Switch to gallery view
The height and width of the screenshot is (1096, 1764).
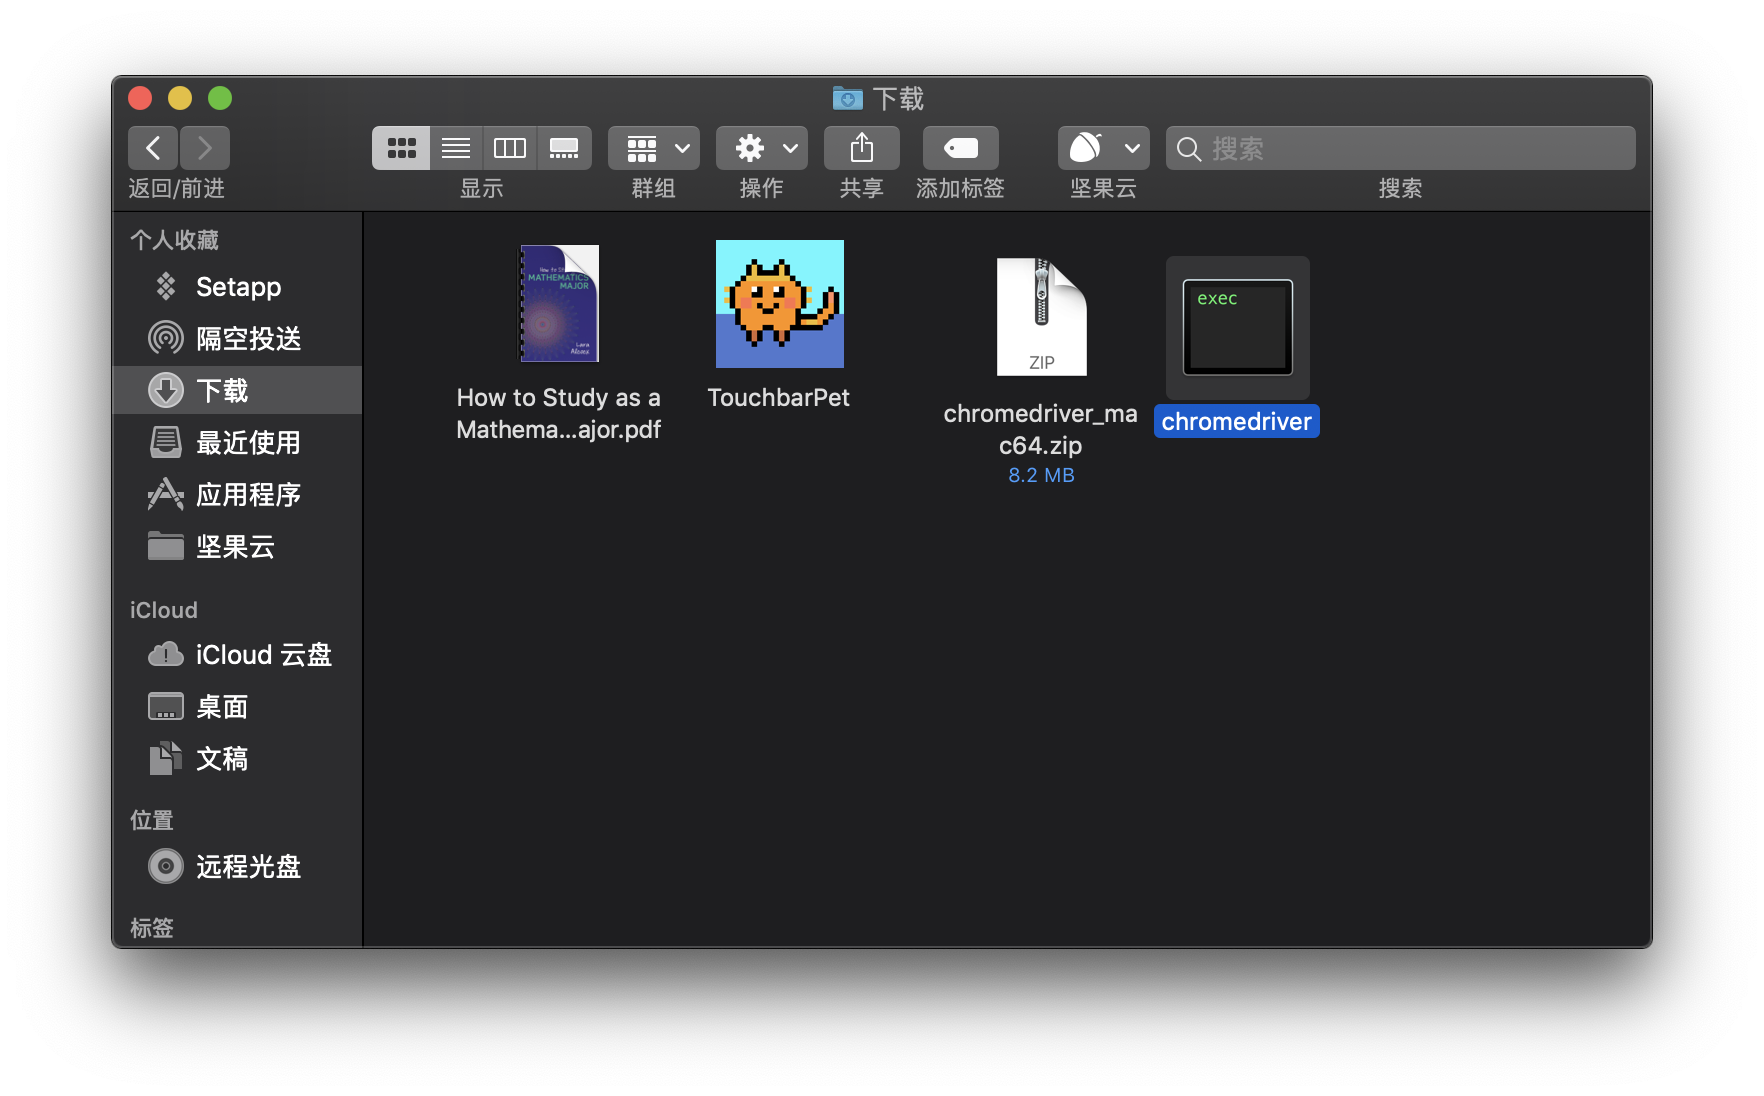[564, 147]
